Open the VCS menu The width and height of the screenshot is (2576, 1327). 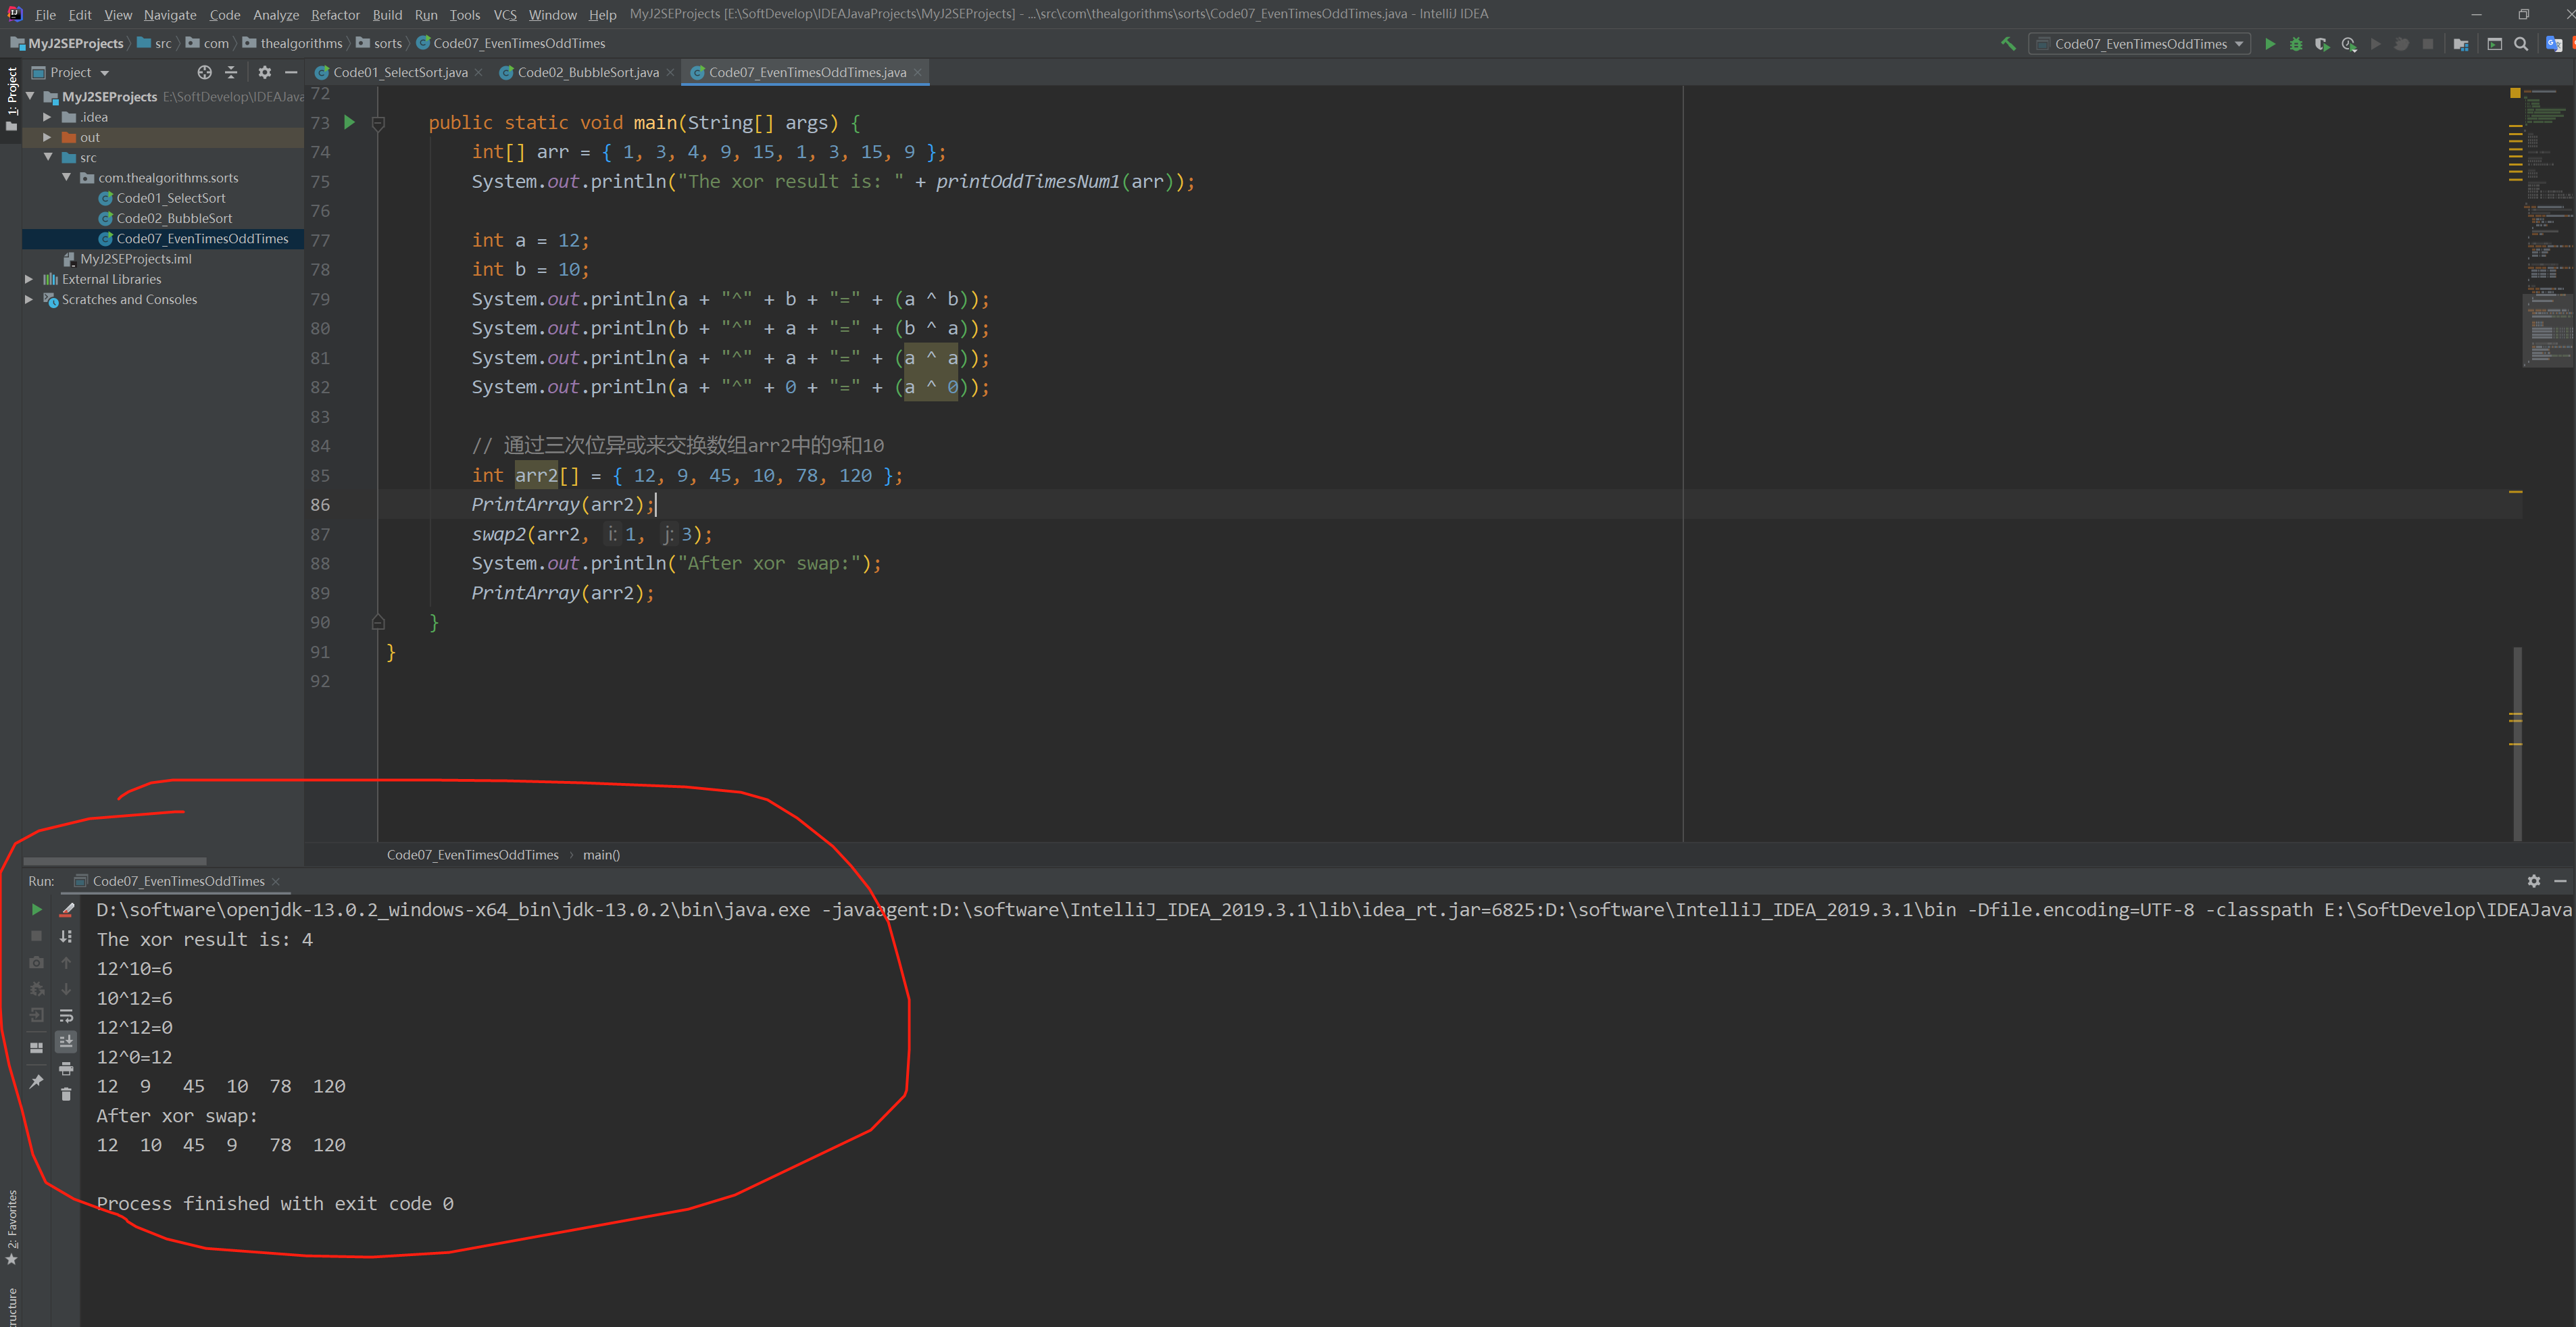505,14
